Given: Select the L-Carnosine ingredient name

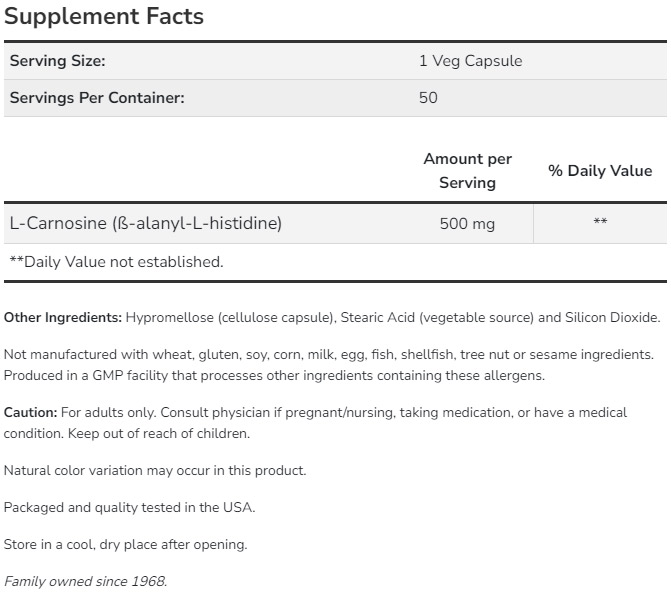Looking at the screenshot, I should tap(146, 223).
